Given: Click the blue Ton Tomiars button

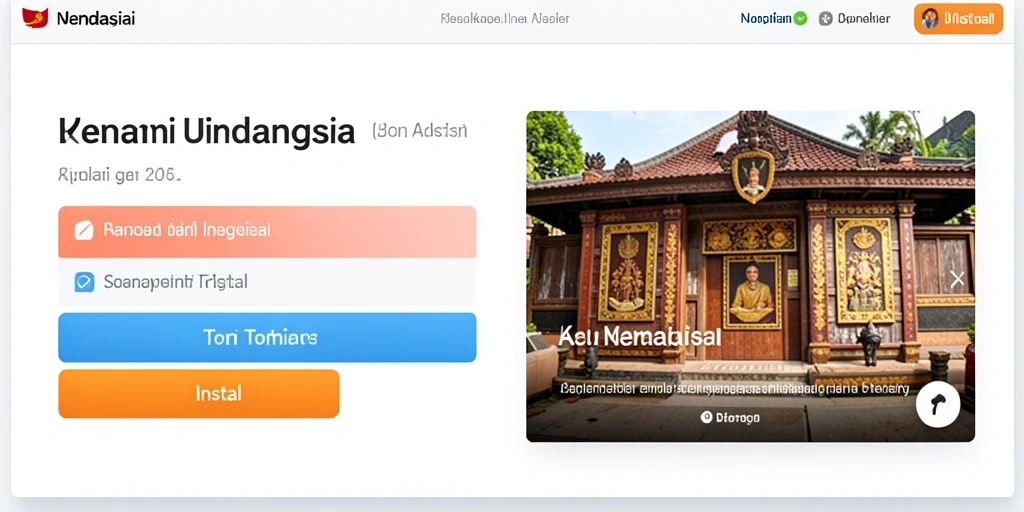Looking at the screenshot, I should [x=267, y=338].
